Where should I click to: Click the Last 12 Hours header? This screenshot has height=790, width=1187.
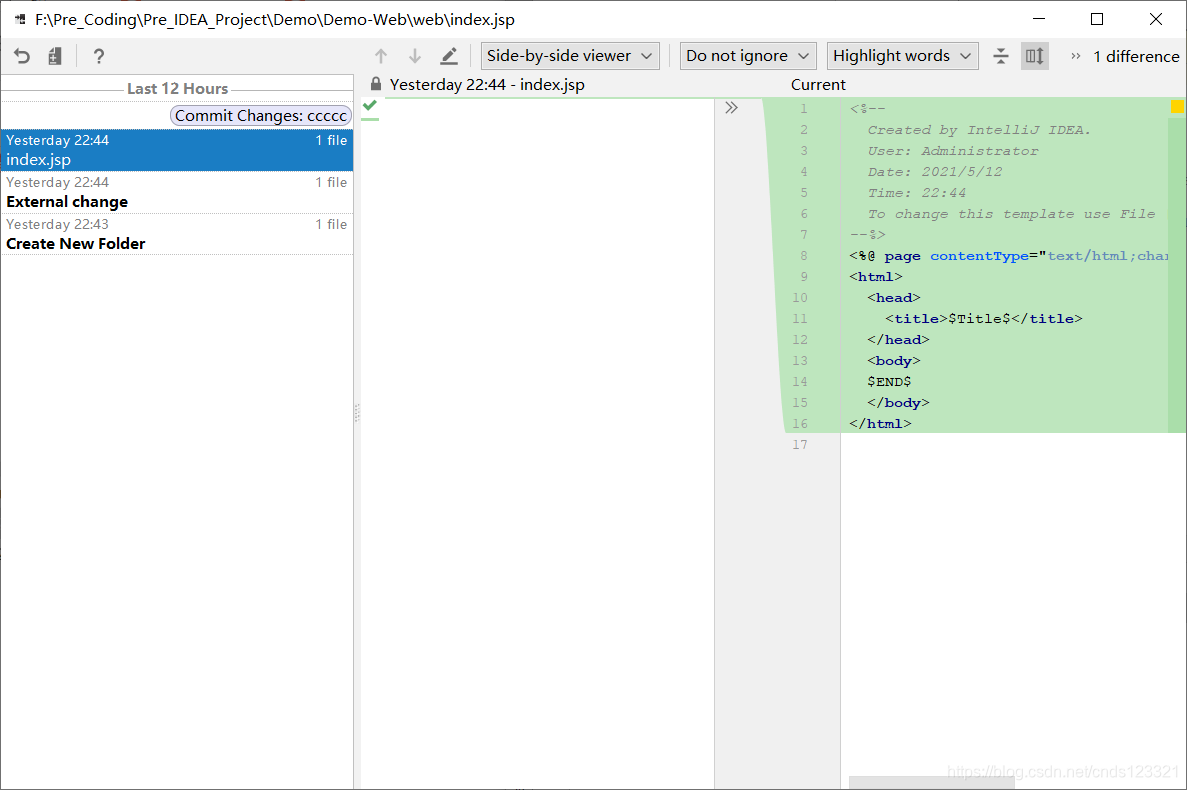pyautogui.click(x=177, y=89)
